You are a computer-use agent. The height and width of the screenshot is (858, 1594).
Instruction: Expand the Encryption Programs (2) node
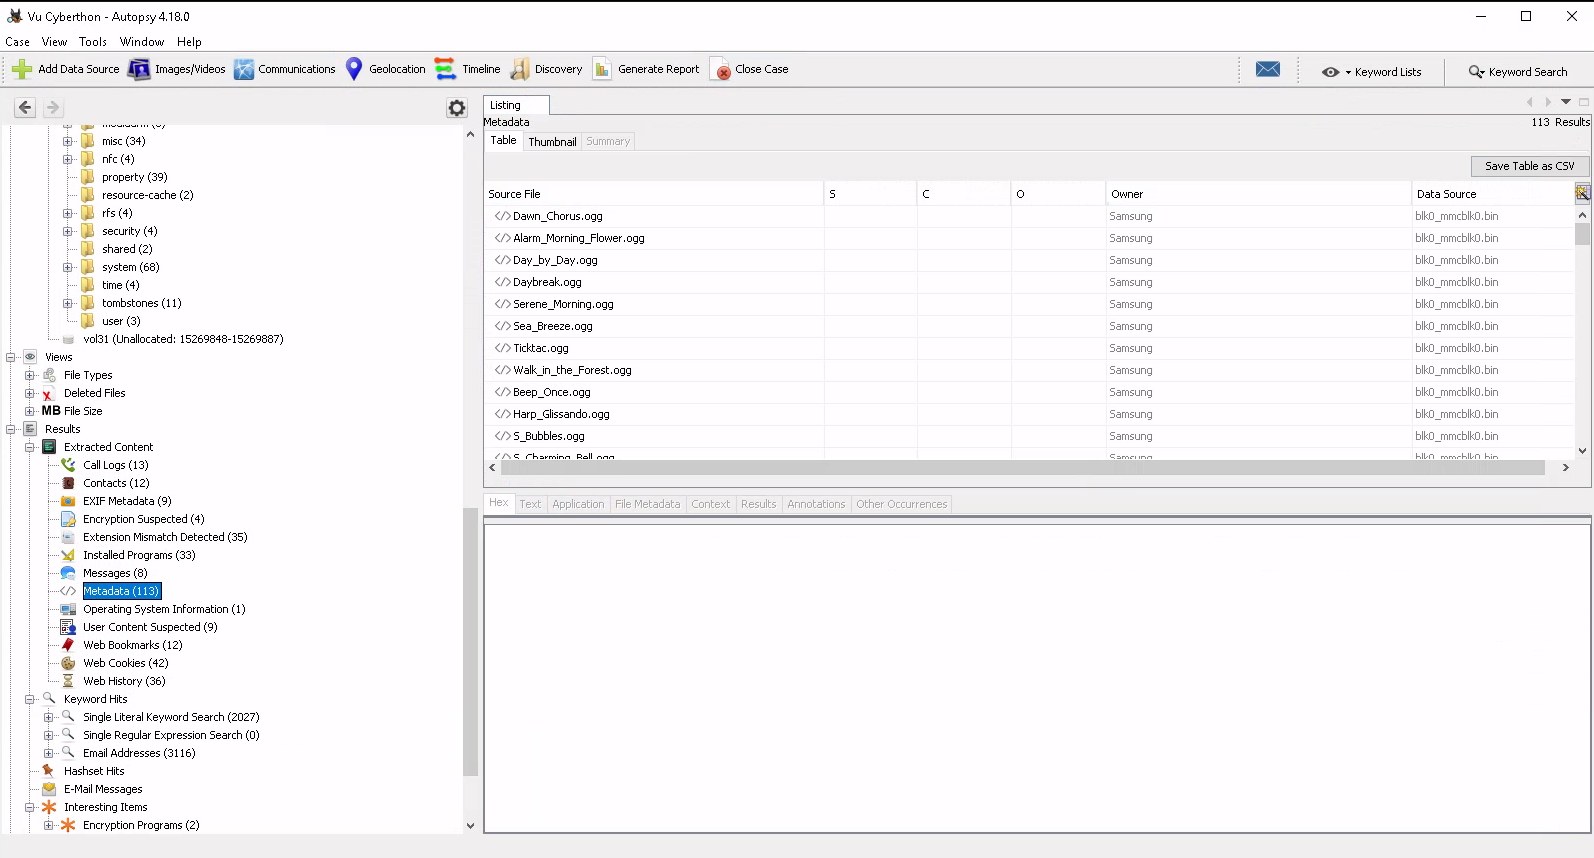[x=49, y=825]
